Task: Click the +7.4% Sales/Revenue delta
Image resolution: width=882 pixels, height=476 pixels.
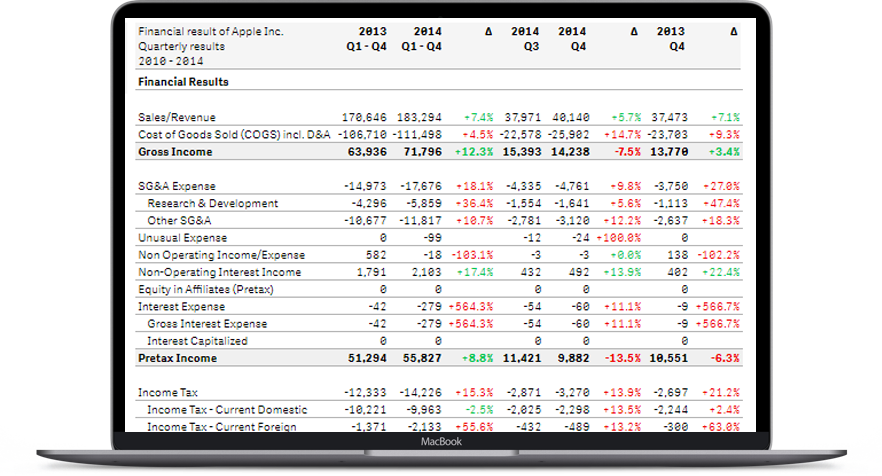Action: [x=478, y=117]
